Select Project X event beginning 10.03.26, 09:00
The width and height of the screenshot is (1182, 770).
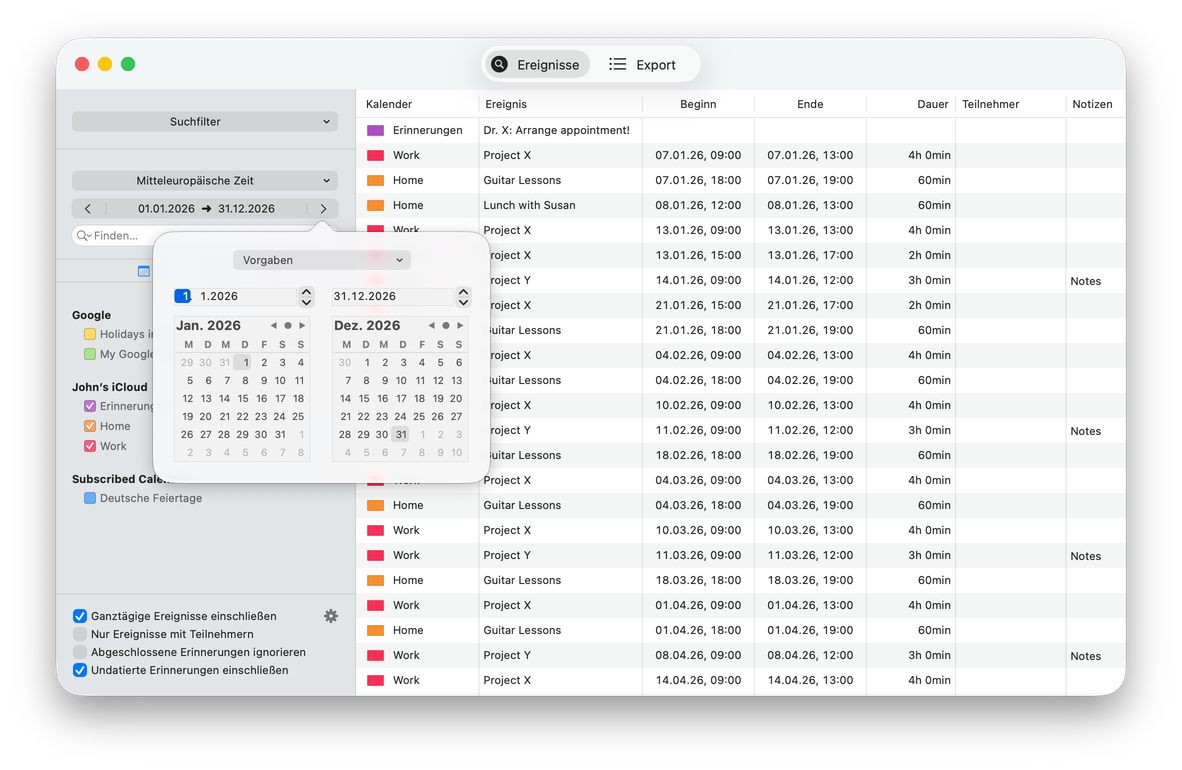[x=507, y=530]
